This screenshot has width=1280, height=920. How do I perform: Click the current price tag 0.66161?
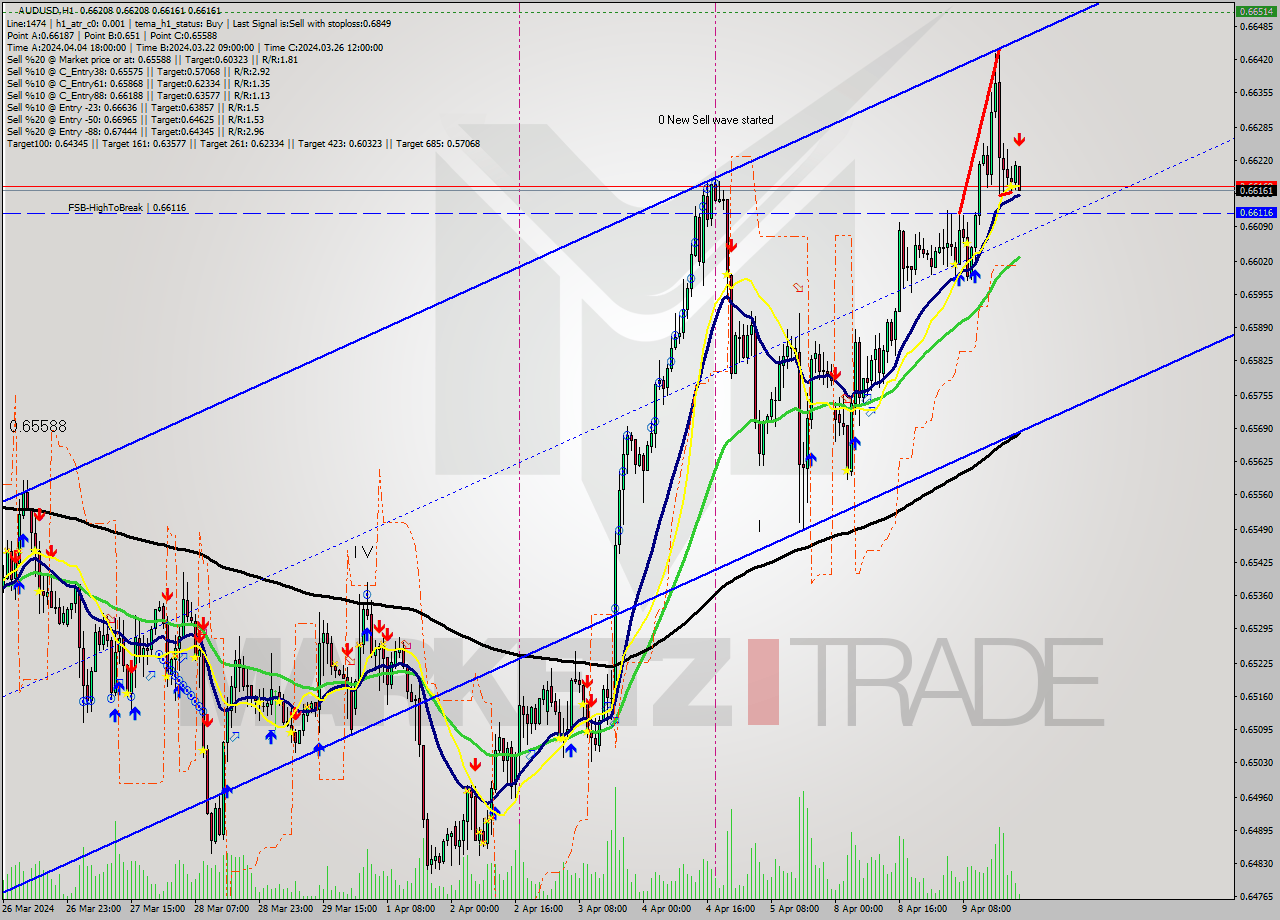tap(1256, 190)
